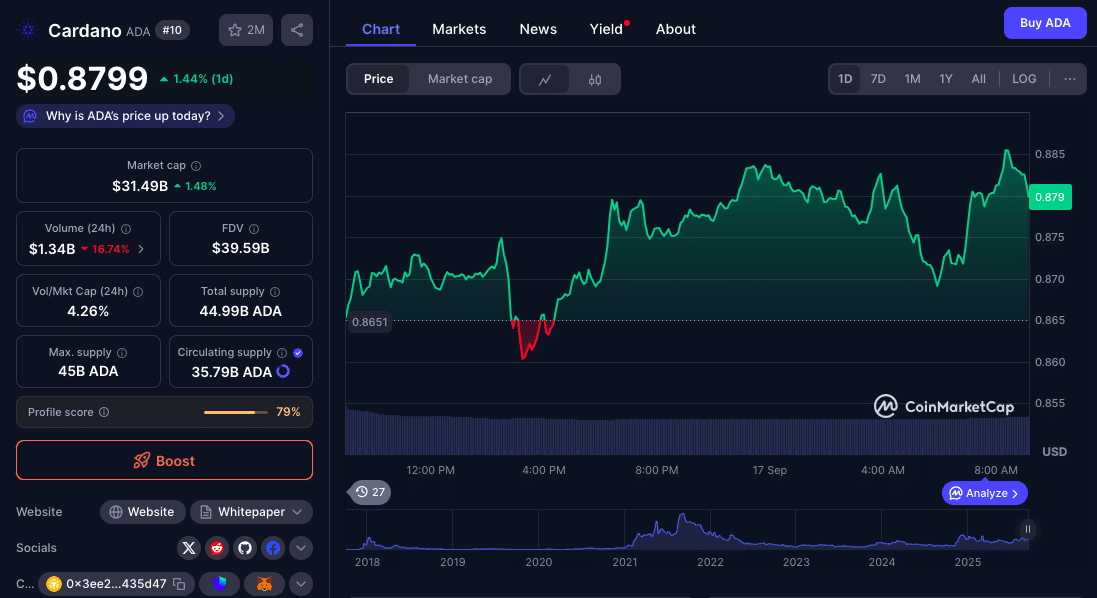Click the rank #10 badge
1097x598 pixels.
pos(172,30)
